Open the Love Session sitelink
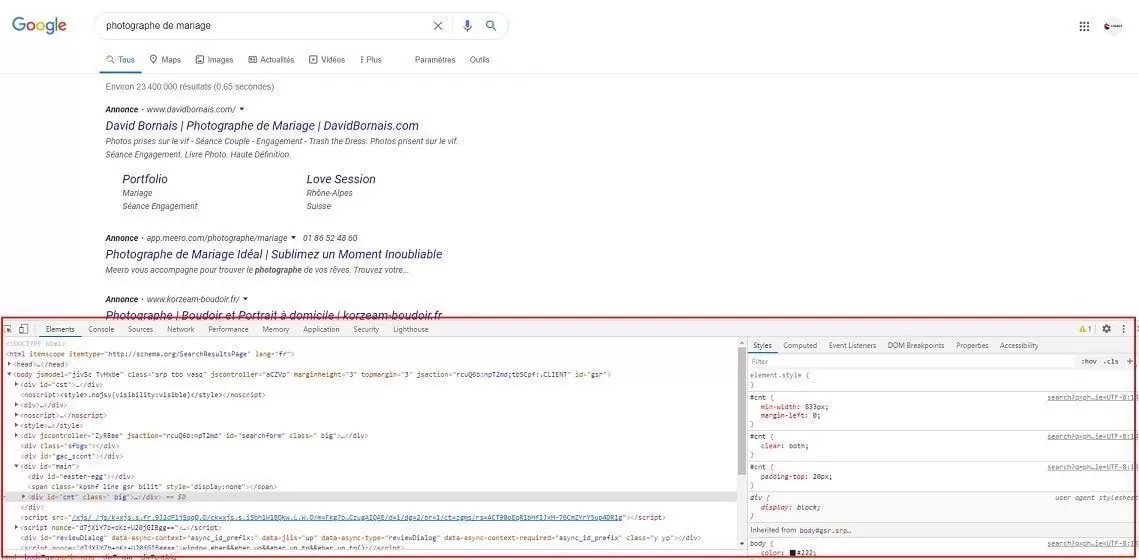This screenshot has height=560, width=1139. [341, 179]
